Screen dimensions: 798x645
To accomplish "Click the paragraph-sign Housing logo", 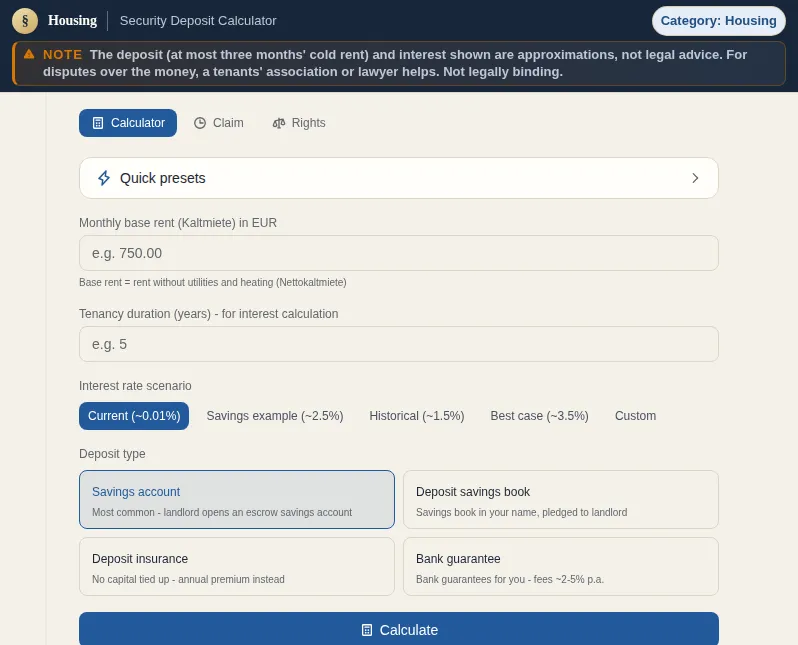I will click(25, 21).
